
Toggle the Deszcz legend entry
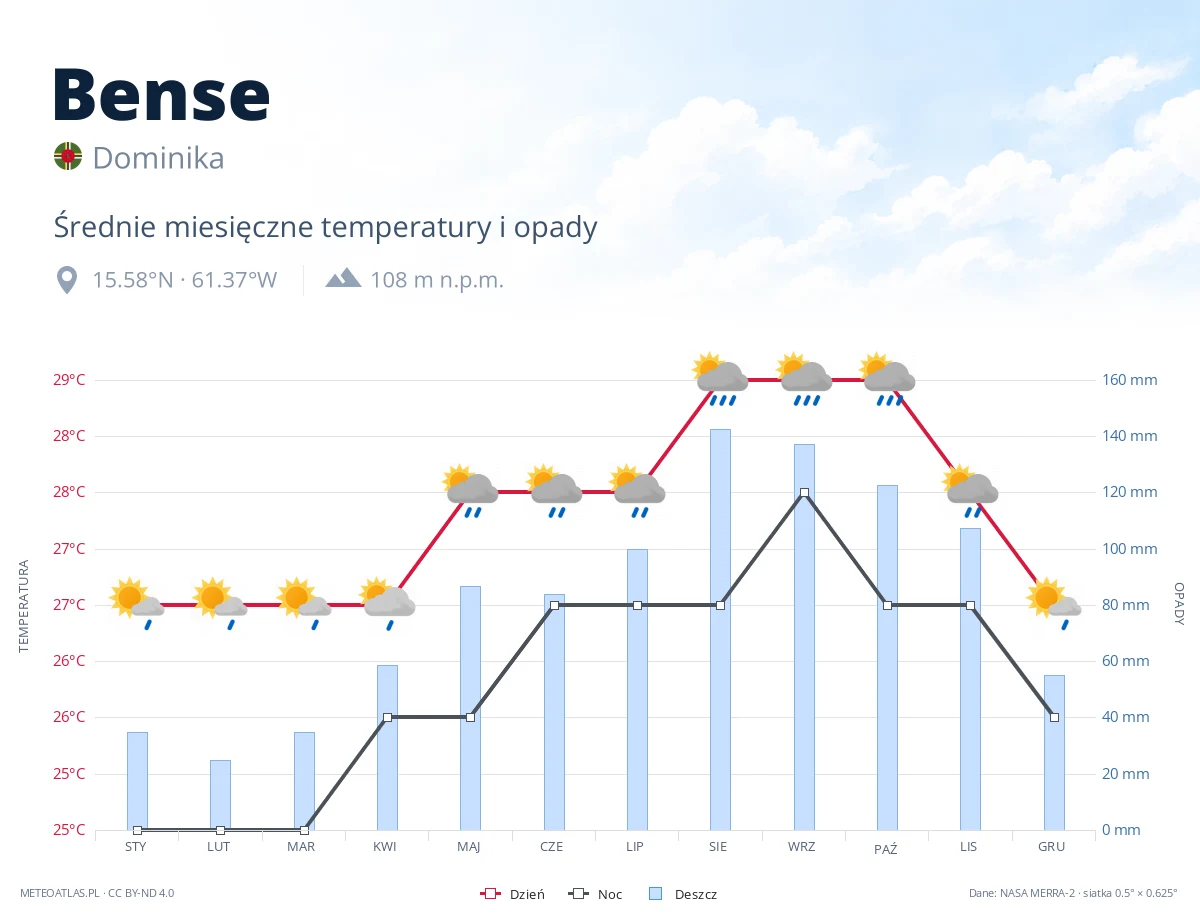[x=682, y=894]
